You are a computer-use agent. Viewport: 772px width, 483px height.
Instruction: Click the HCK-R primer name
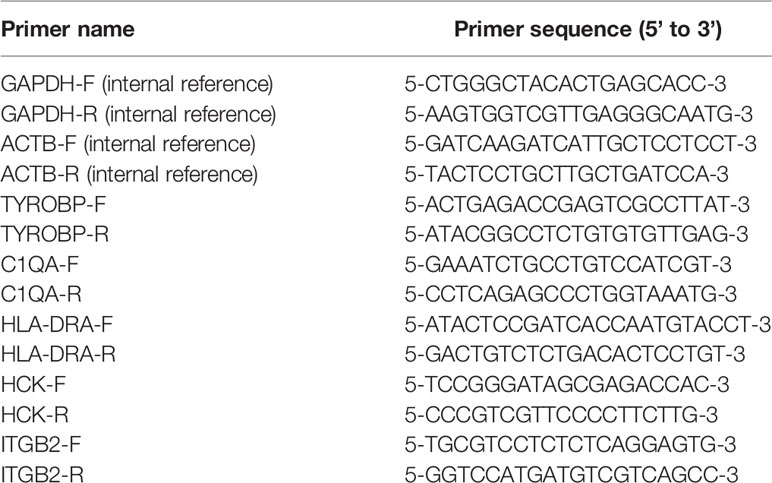tap(34, 415)
